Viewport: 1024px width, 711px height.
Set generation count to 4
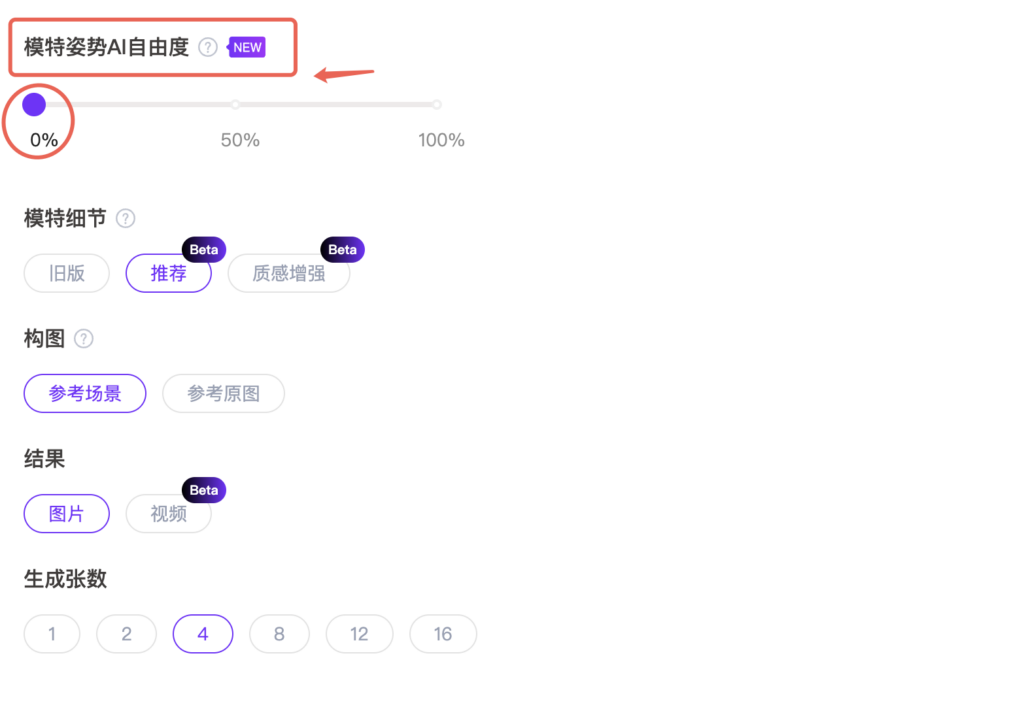[x=203, y=634]
